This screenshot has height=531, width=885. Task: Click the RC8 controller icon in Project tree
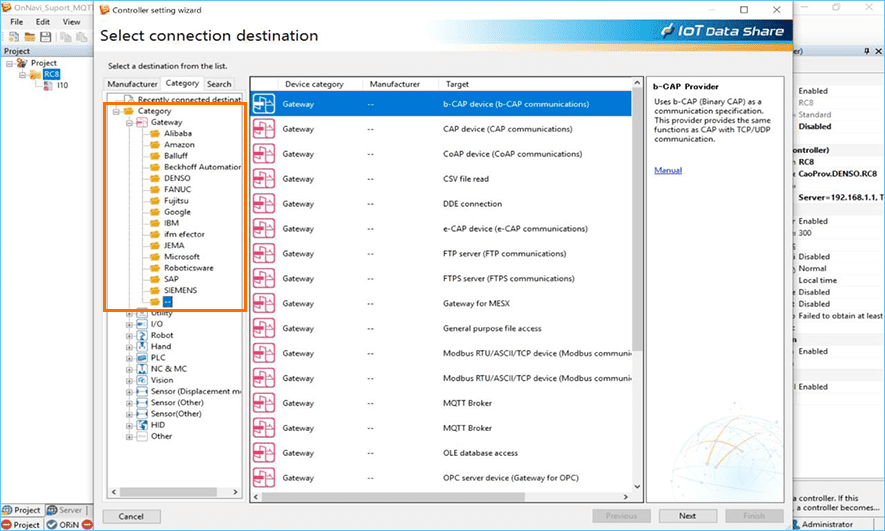point(35,74)
